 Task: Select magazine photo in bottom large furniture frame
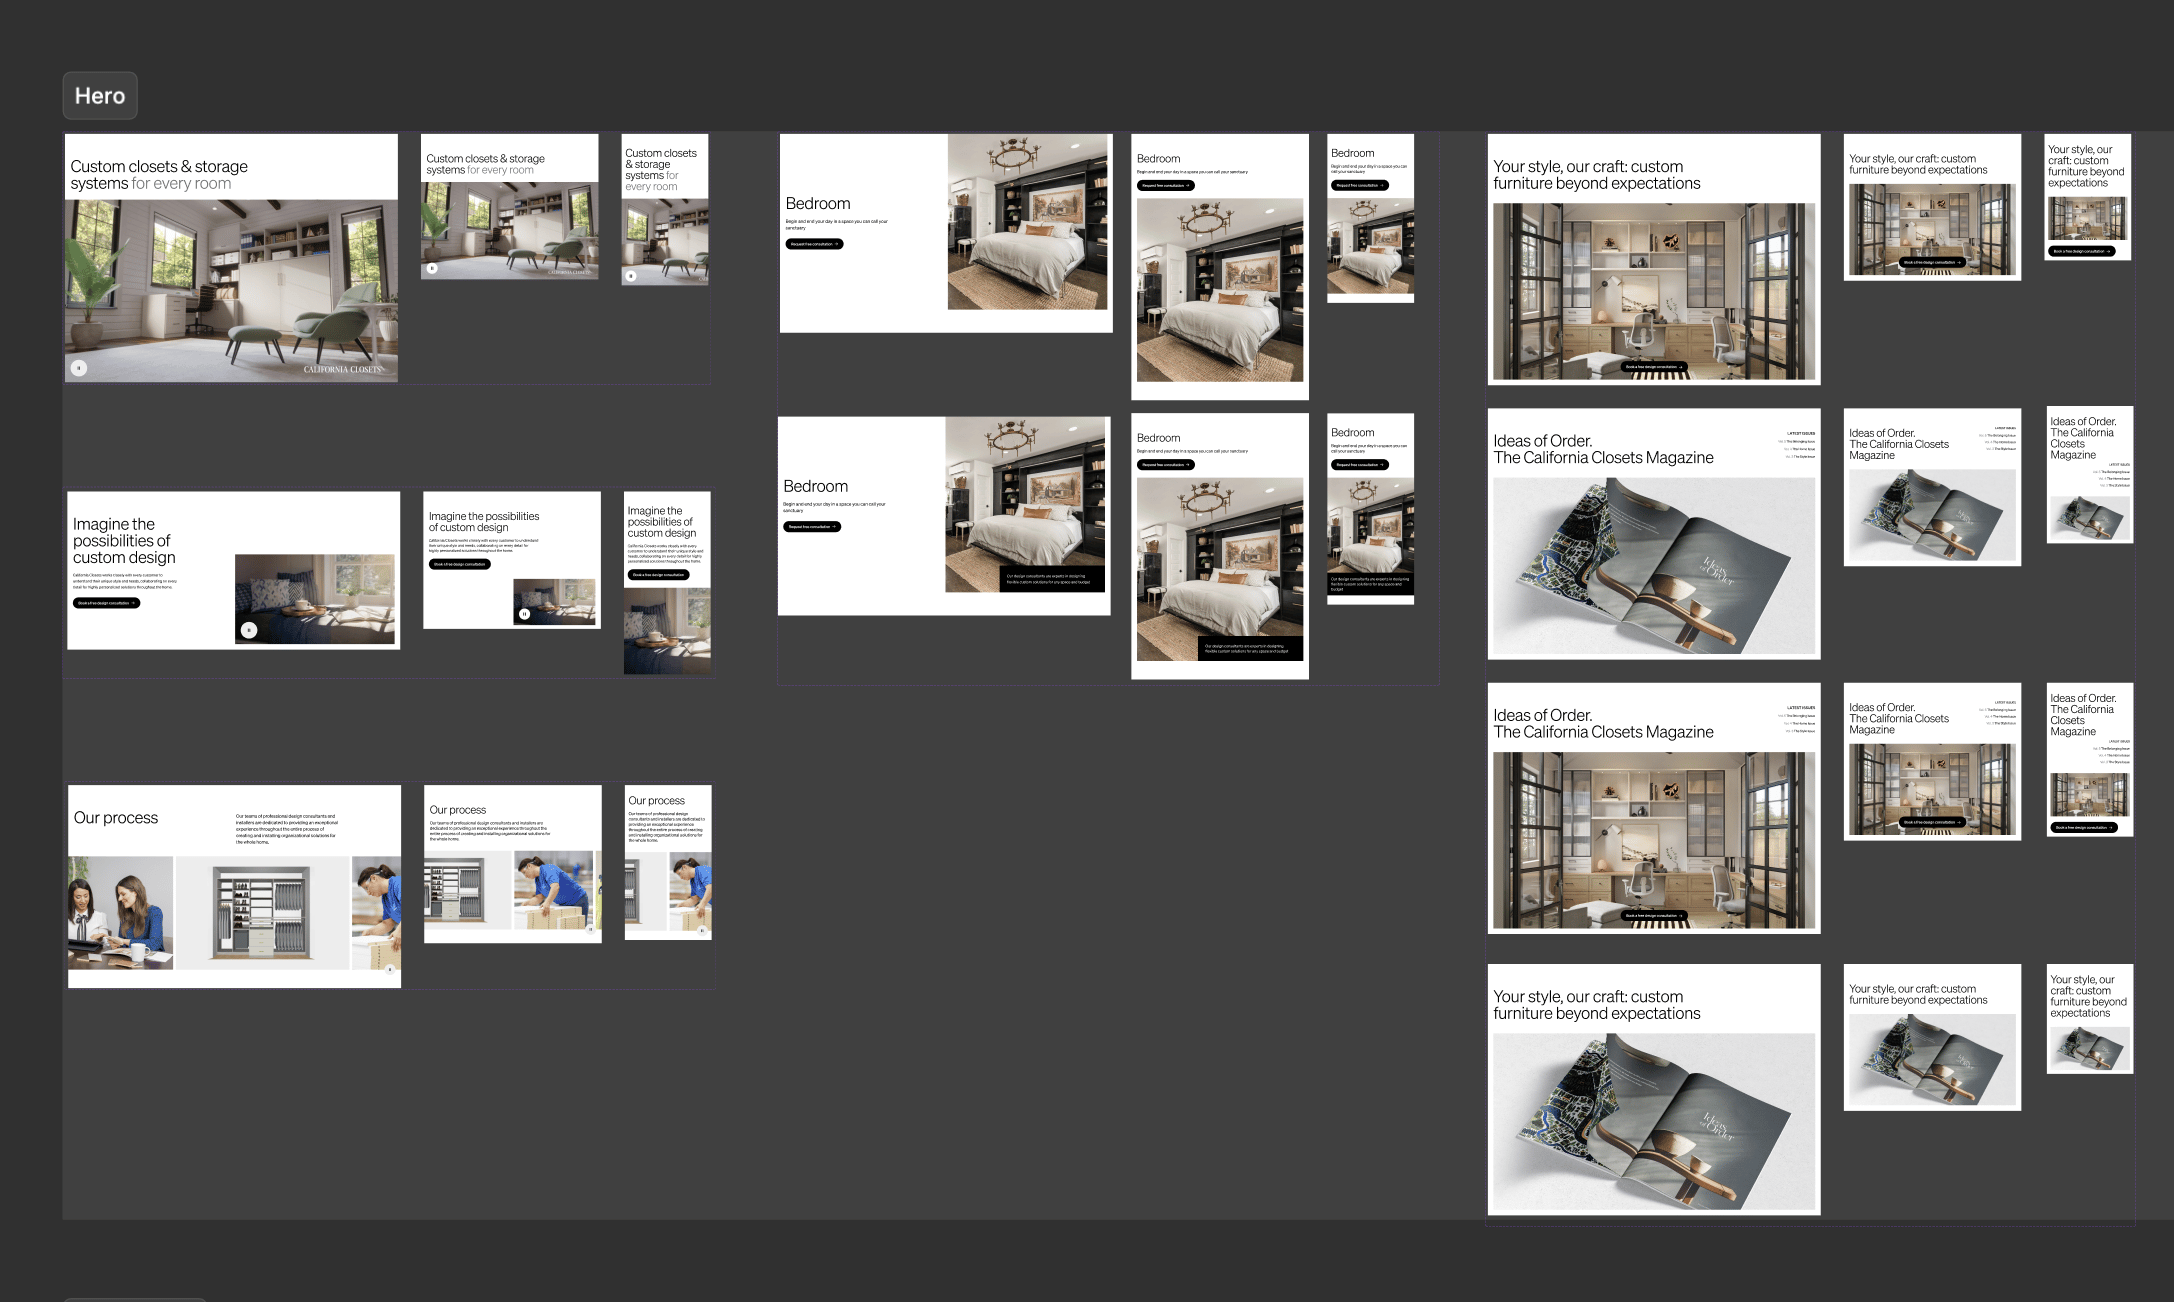click(1654, 1122)
